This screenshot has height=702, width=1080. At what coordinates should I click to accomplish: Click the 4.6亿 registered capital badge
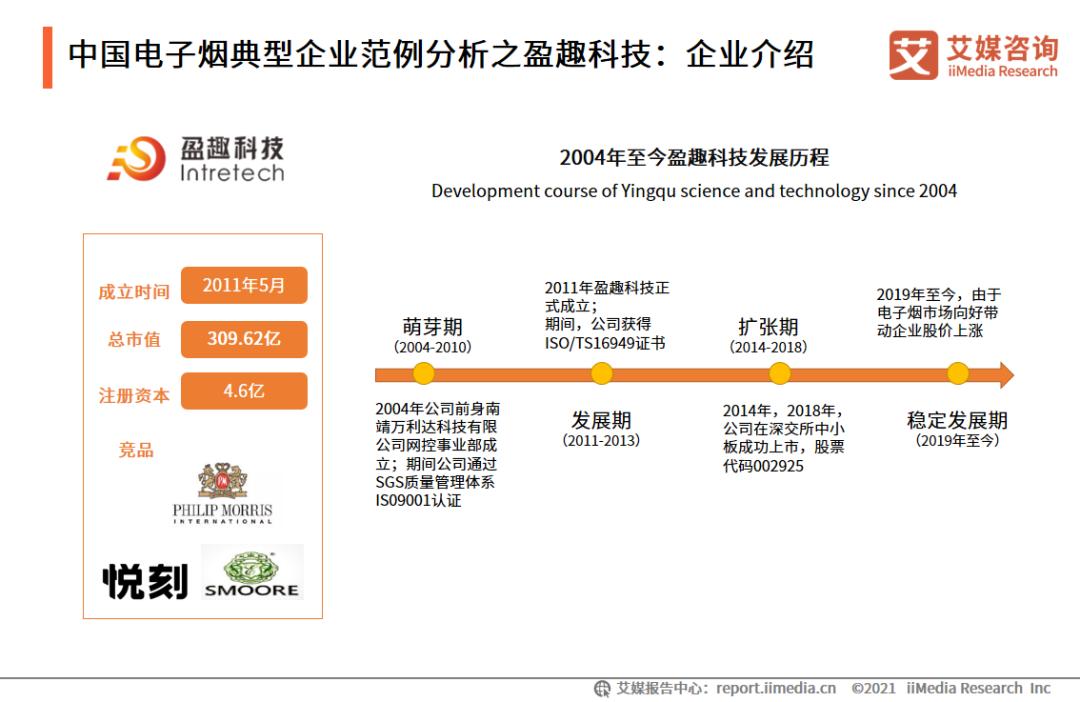click(245, 390)
